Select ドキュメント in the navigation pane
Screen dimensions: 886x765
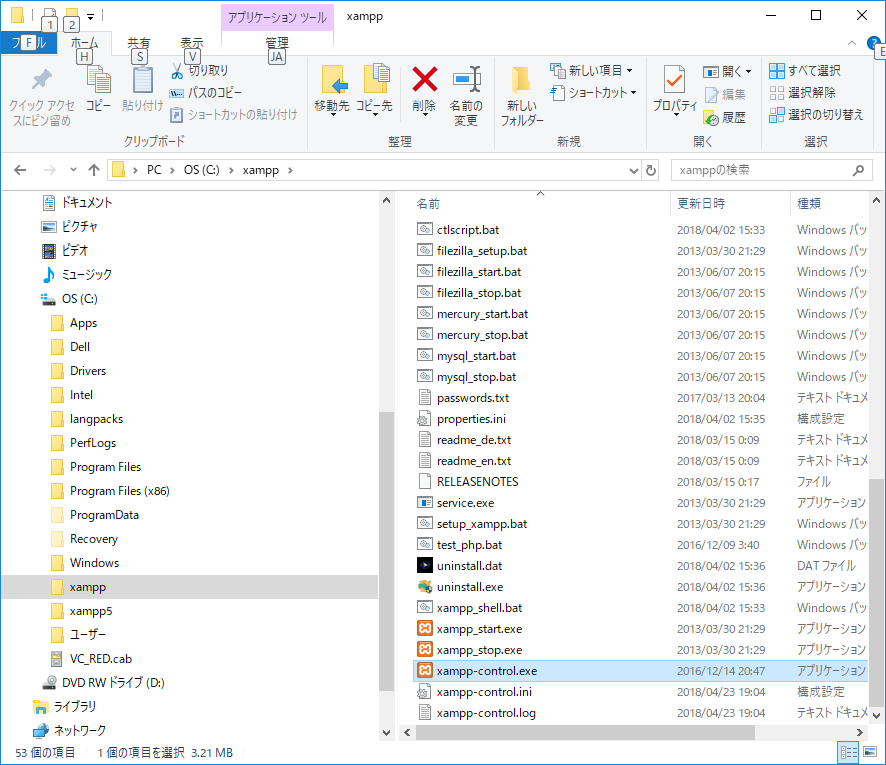[86, 202]
